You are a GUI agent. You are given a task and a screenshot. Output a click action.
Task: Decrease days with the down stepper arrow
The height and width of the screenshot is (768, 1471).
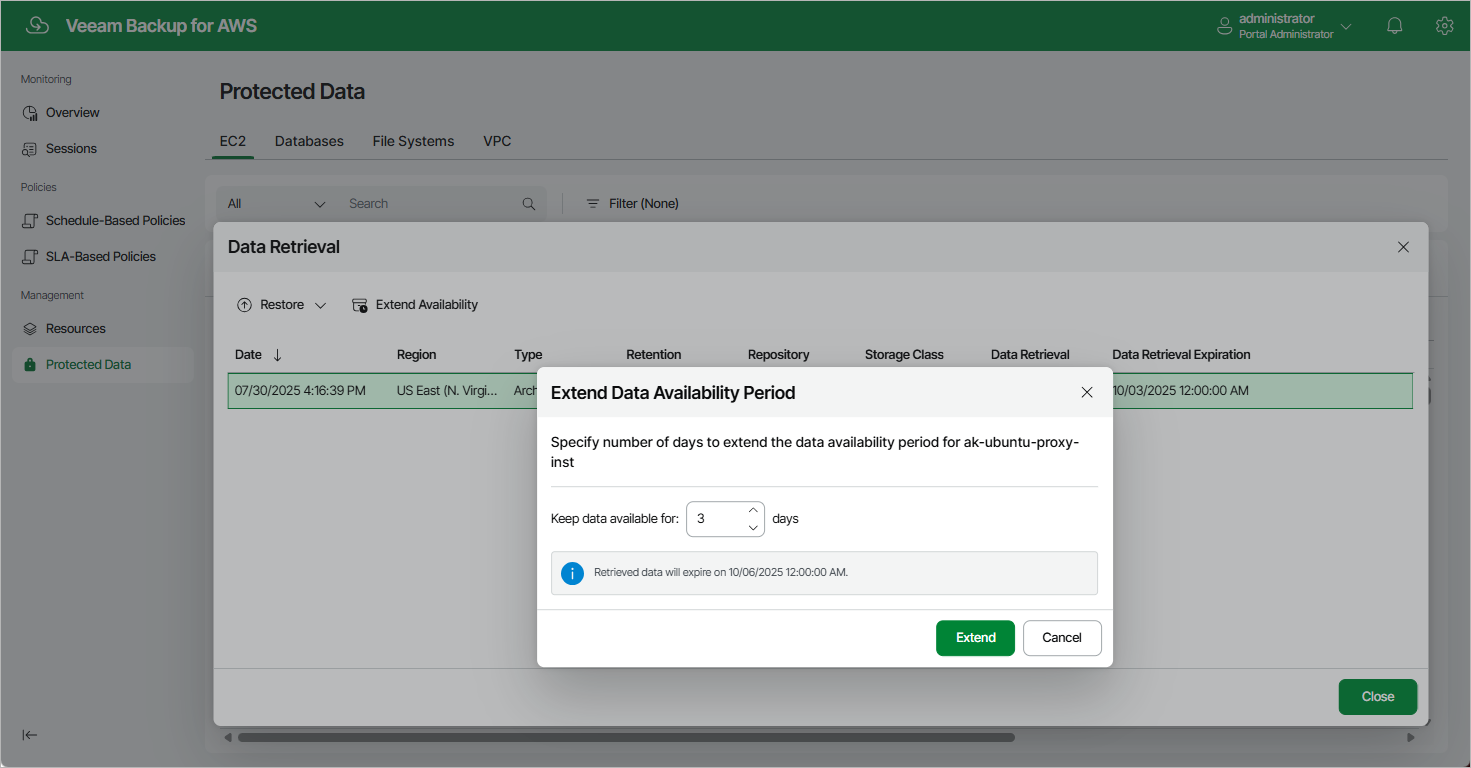coord(754,528)
